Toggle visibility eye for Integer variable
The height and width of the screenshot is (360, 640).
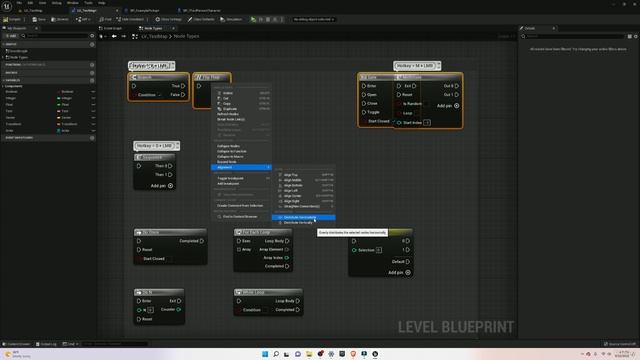click(93, 98)
